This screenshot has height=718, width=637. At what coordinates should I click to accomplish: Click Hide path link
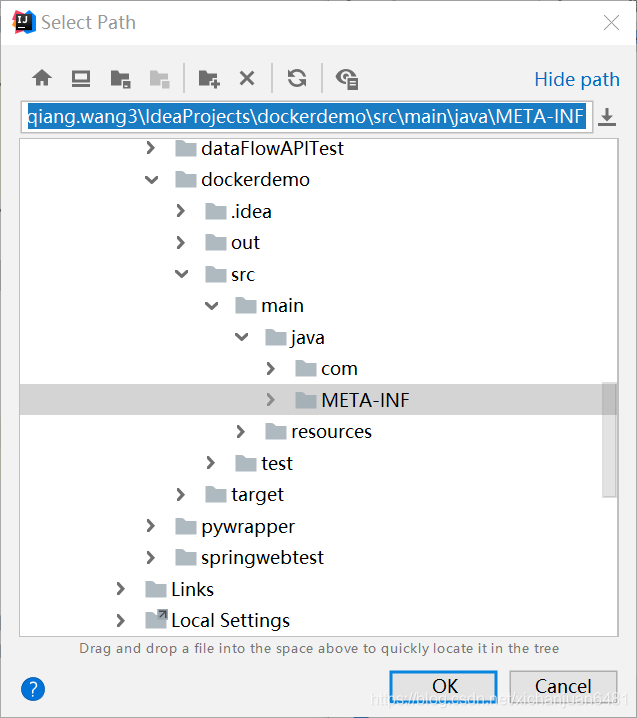577,79
